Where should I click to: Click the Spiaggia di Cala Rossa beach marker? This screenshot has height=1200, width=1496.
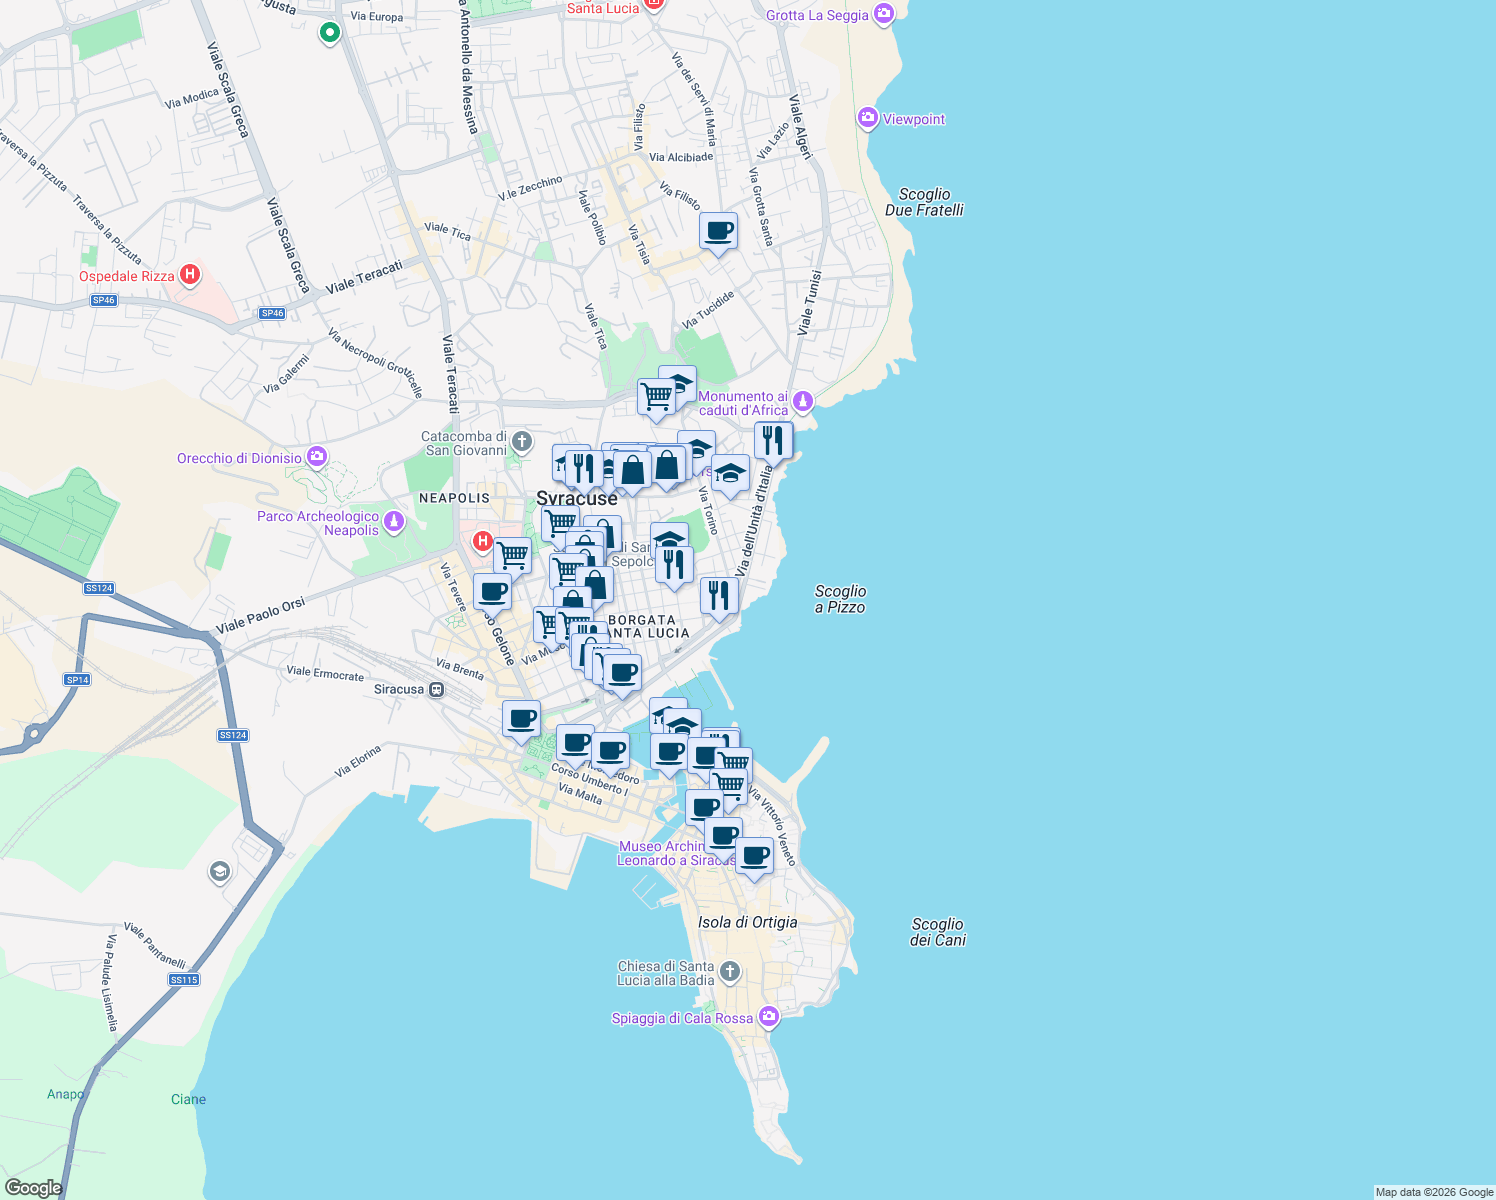pos(768,1016)
